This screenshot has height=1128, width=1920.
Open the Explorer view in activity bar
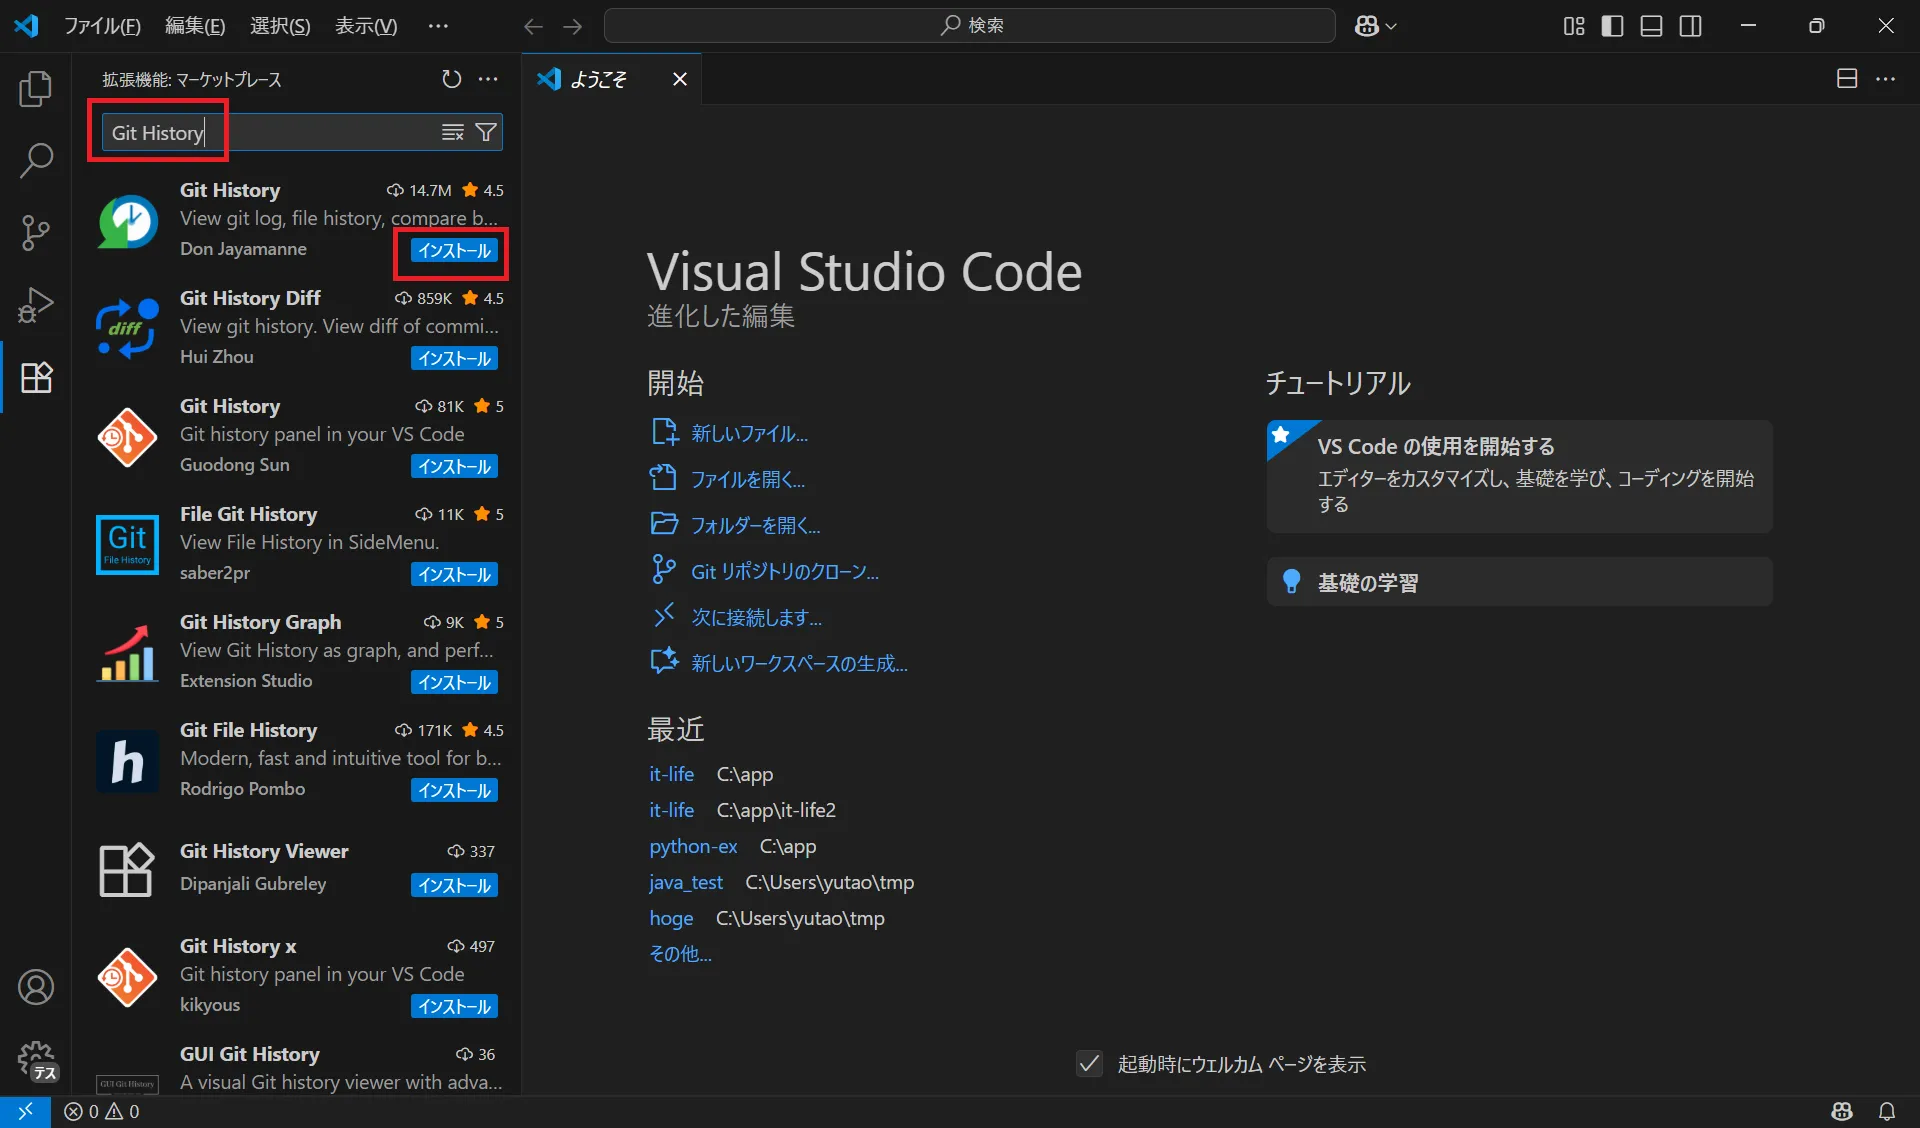coord(36,89)
